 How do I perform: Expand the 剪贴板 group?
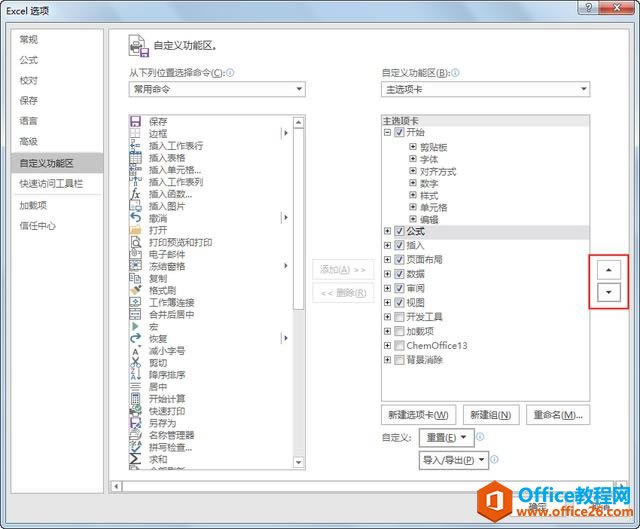pos(413,147)
